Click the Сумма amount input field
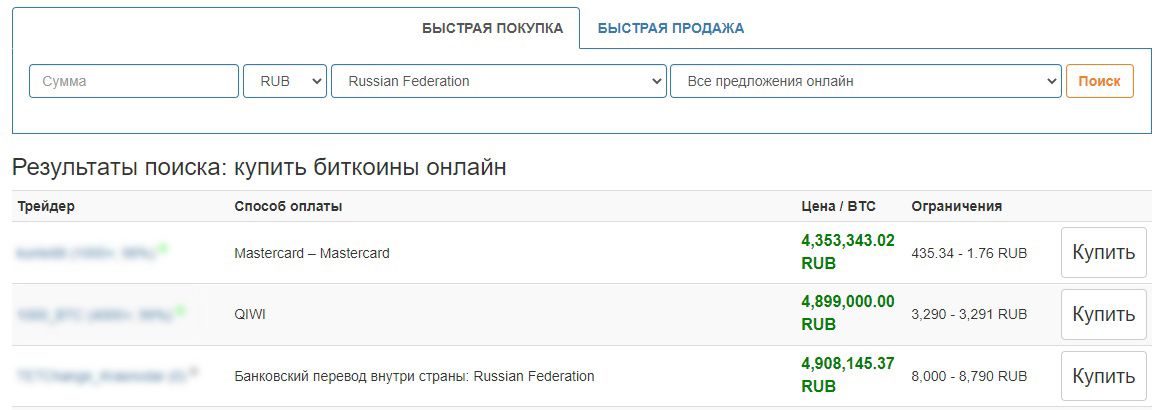The width and height of the screenshot is (1160, 410). click(x=134, y=81)
